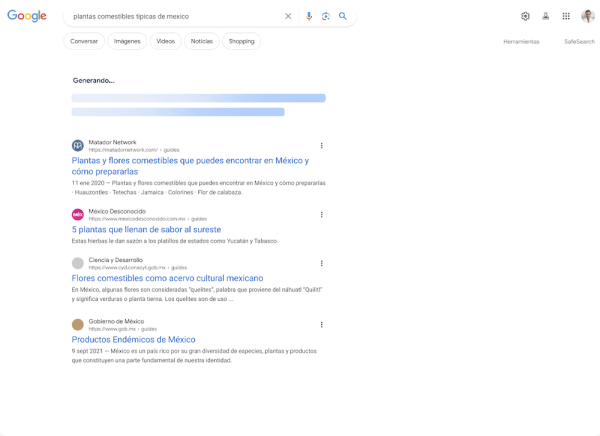Open the Google account profile avatar
The height and width of the screenshot is (436, 600).
(587, 16)
